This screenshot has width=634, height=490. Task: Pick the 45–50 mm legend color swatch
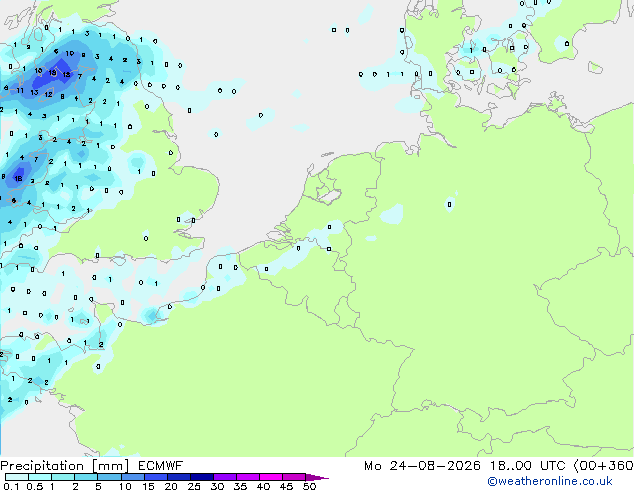coord(294,477)
